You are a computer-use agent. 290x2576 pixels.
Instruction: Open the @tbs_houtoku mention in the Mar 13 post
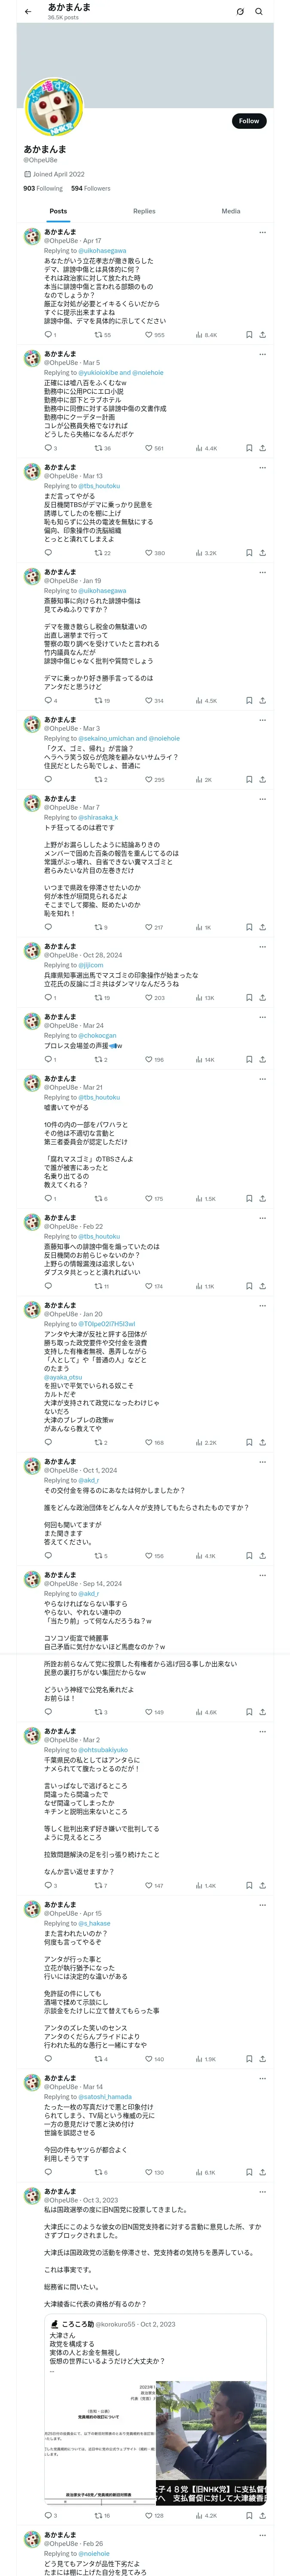99,486
